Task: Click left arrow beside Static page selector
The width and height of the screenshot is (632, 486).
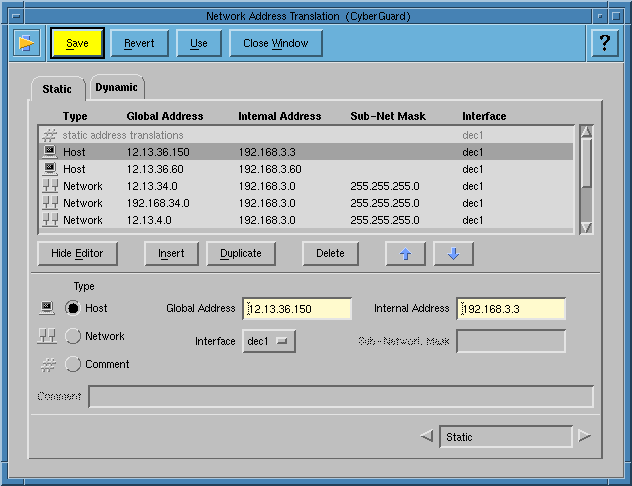Action: pyautogui.click(x=427, y=436)
